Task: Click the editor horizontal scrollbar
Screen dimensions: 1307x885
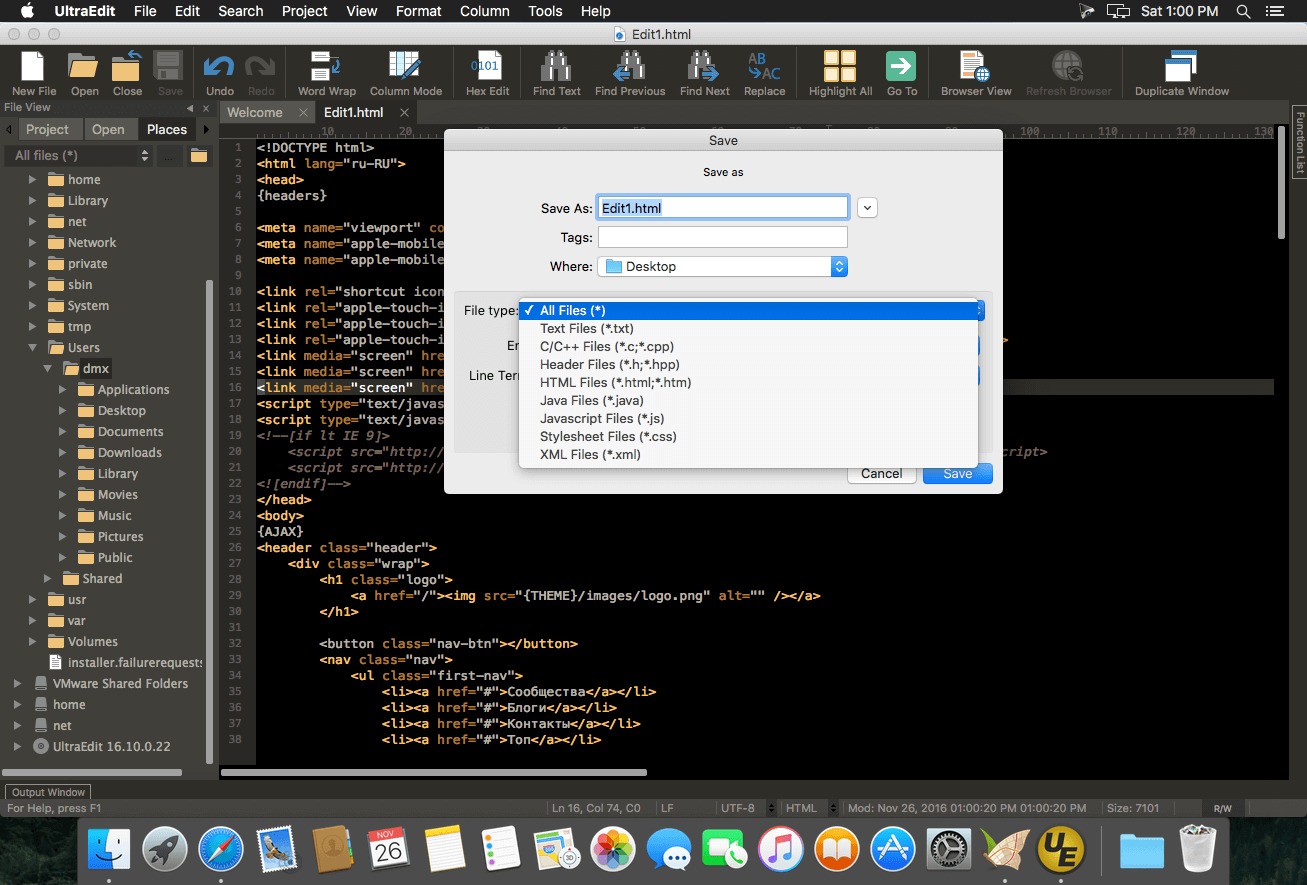Action: point(433,772)
